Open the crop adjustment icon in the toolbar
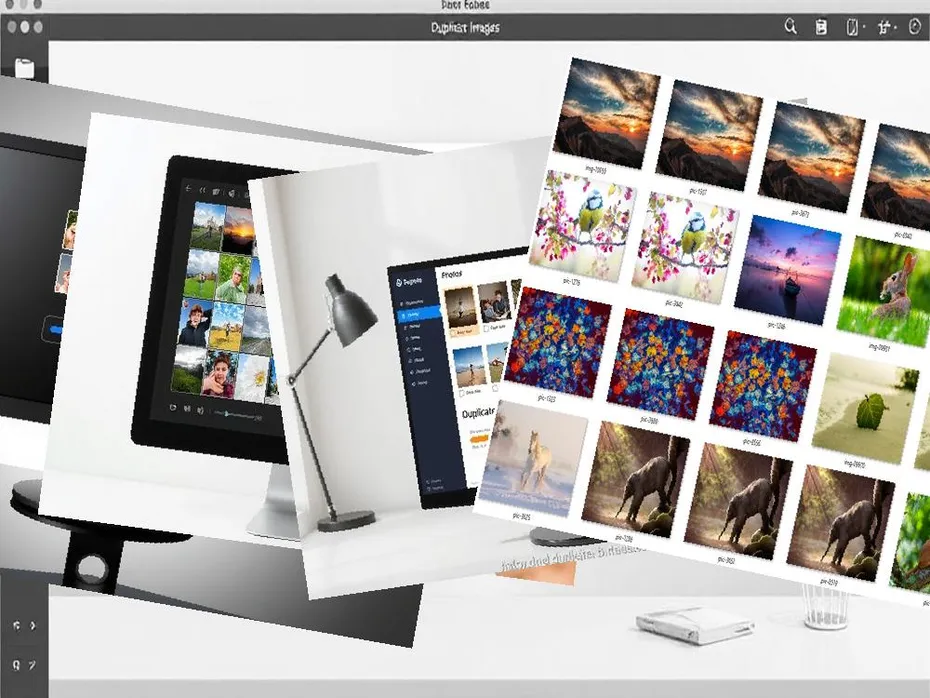930x698 pixels. click(x=885, y=27)
